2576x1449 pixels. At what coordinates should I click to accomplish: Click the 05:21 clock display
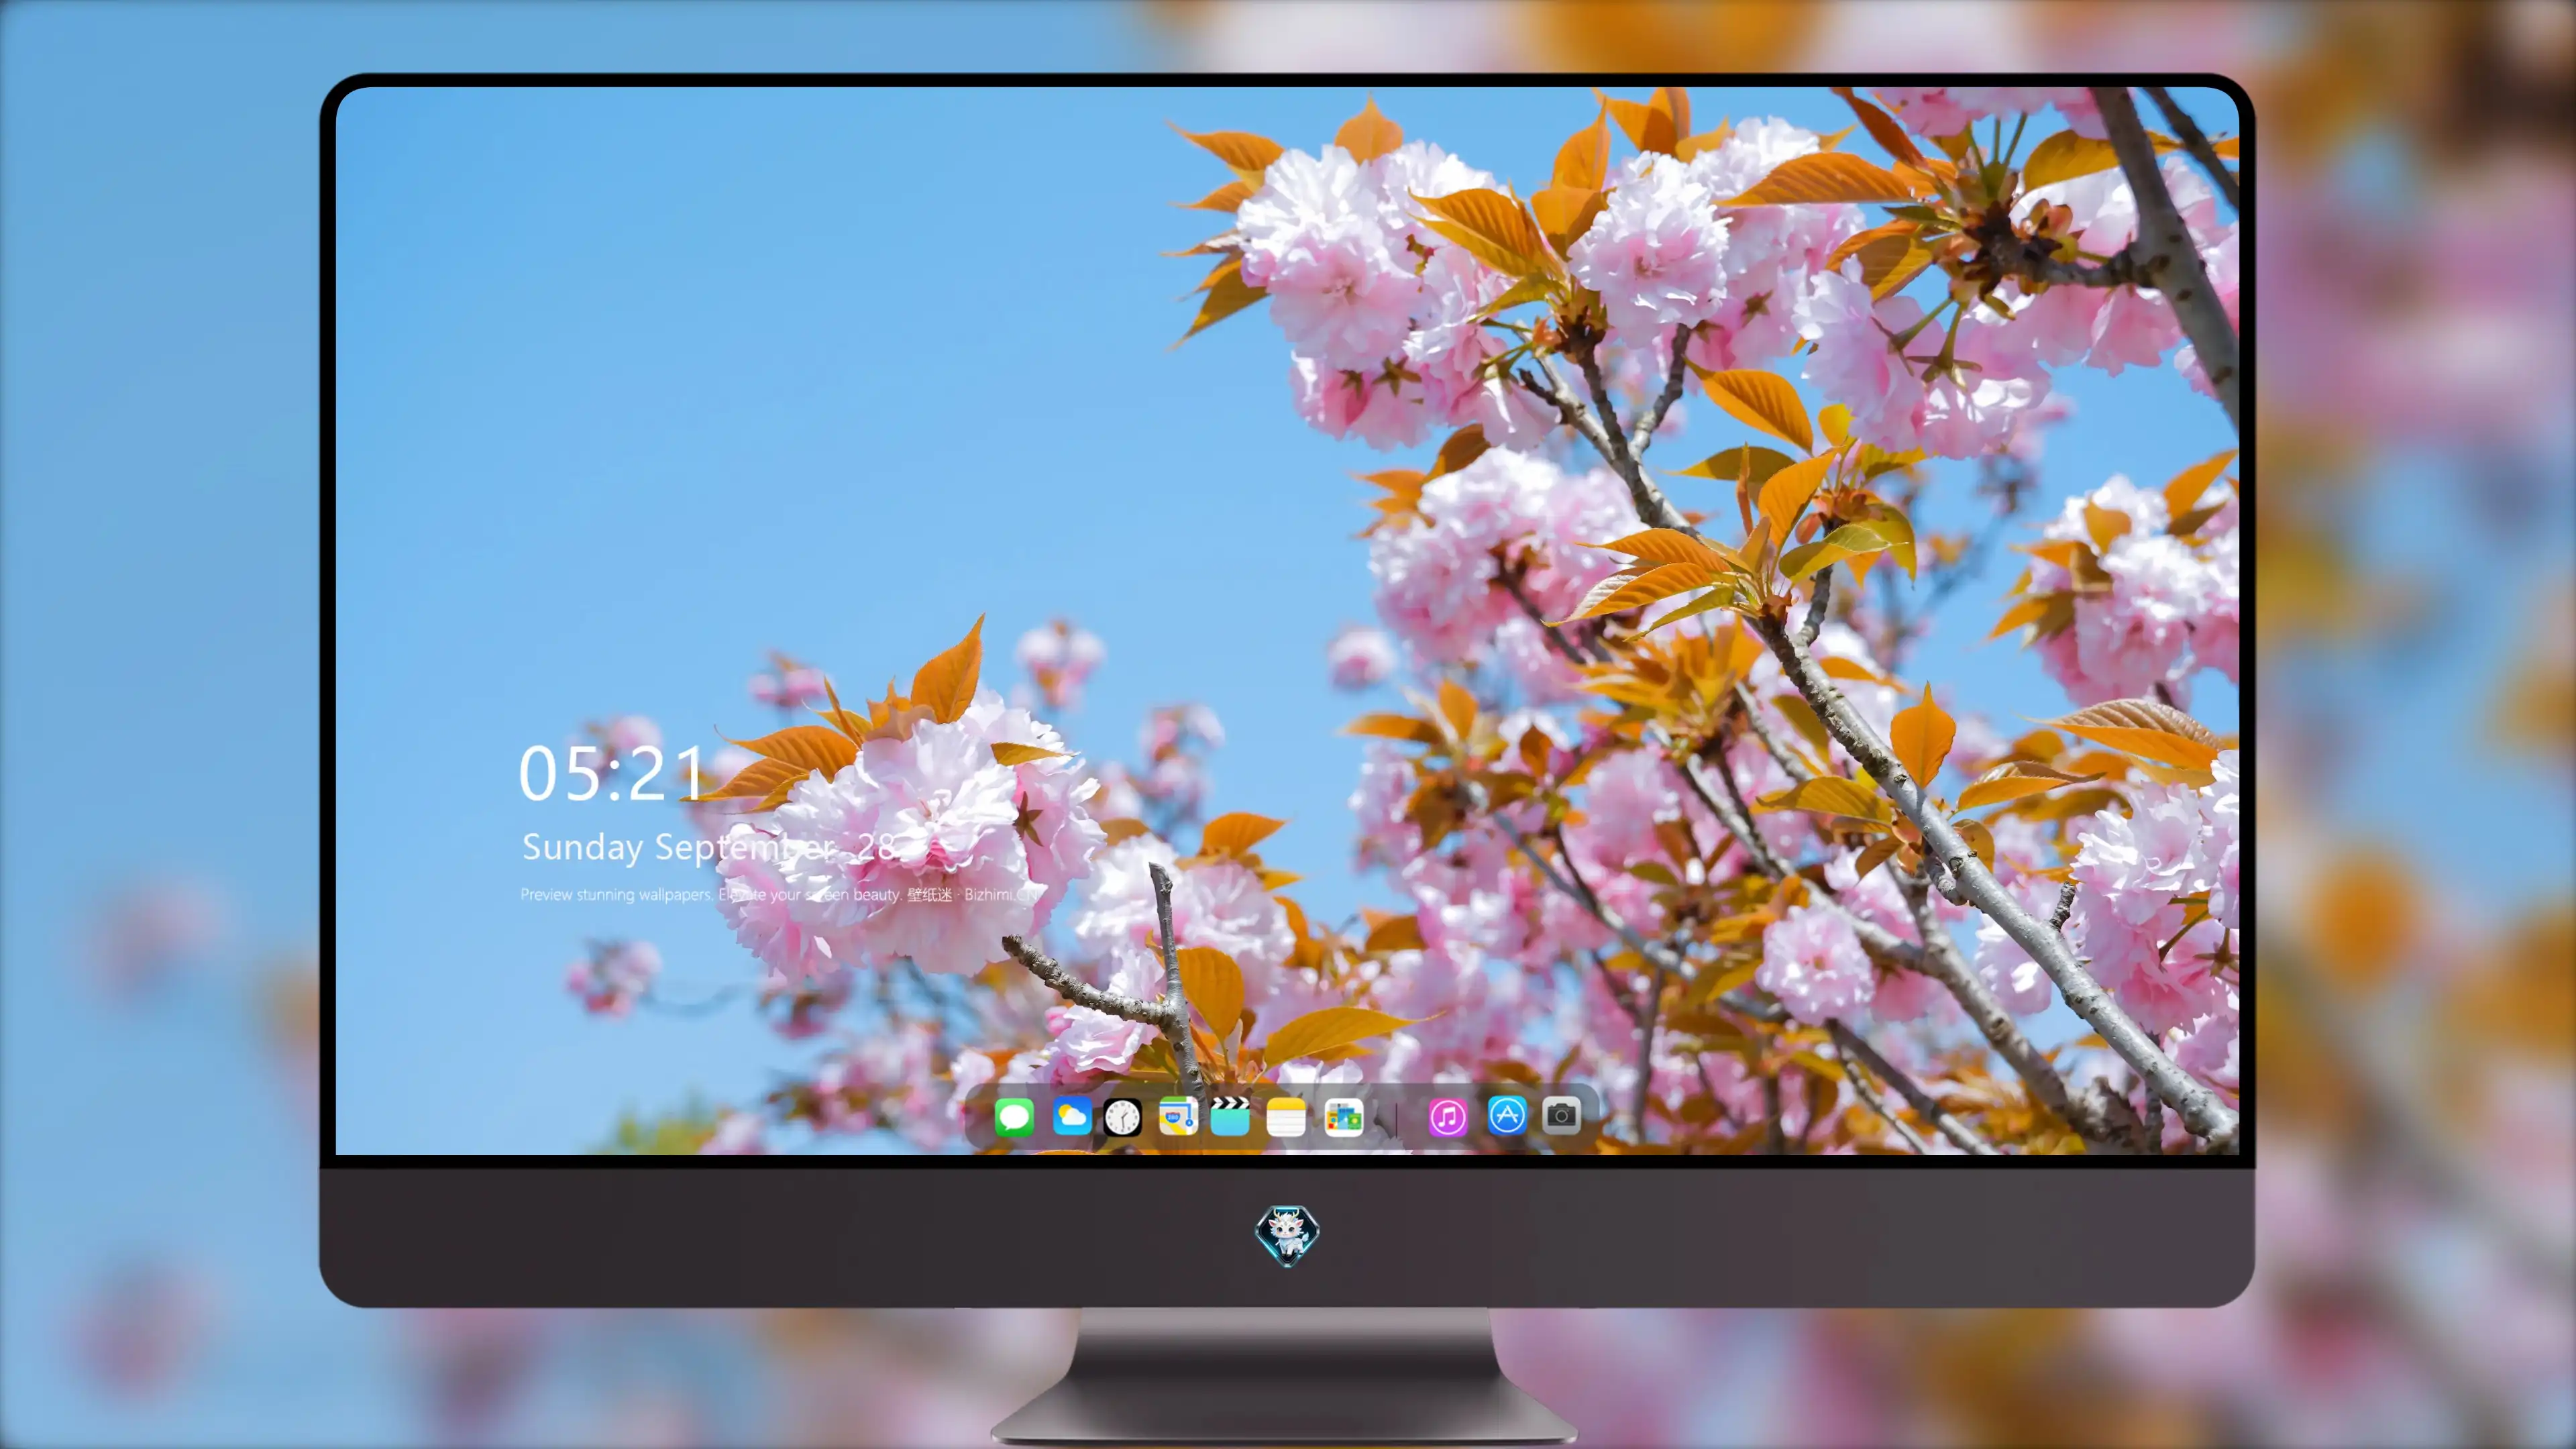point(612,774)
